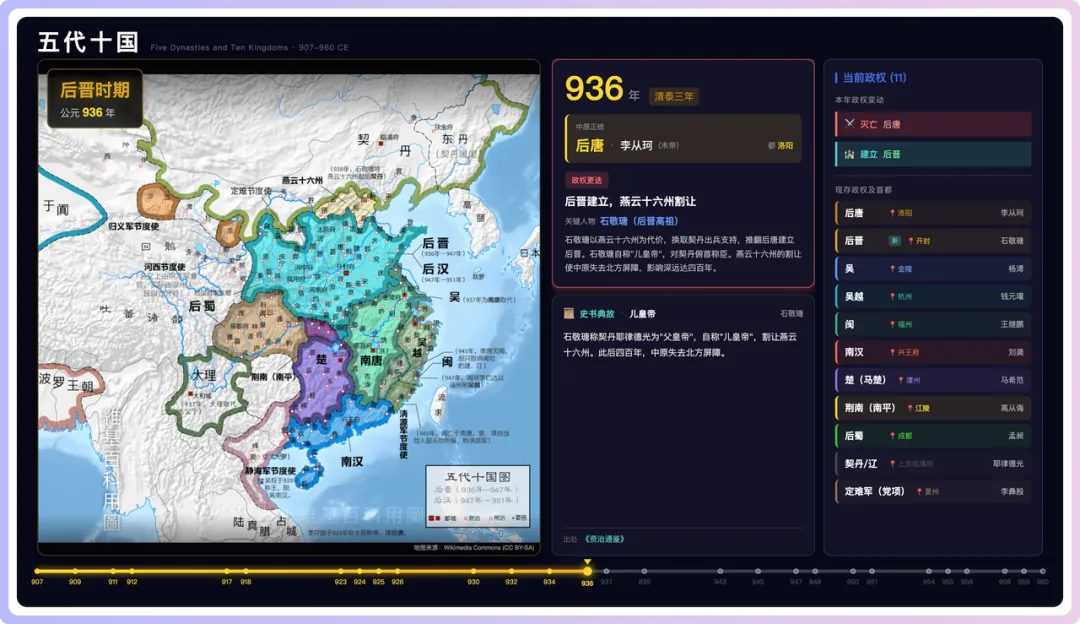
Task: Click the location pin before 夏州 in 定难军 row
Action: [920, 492]
